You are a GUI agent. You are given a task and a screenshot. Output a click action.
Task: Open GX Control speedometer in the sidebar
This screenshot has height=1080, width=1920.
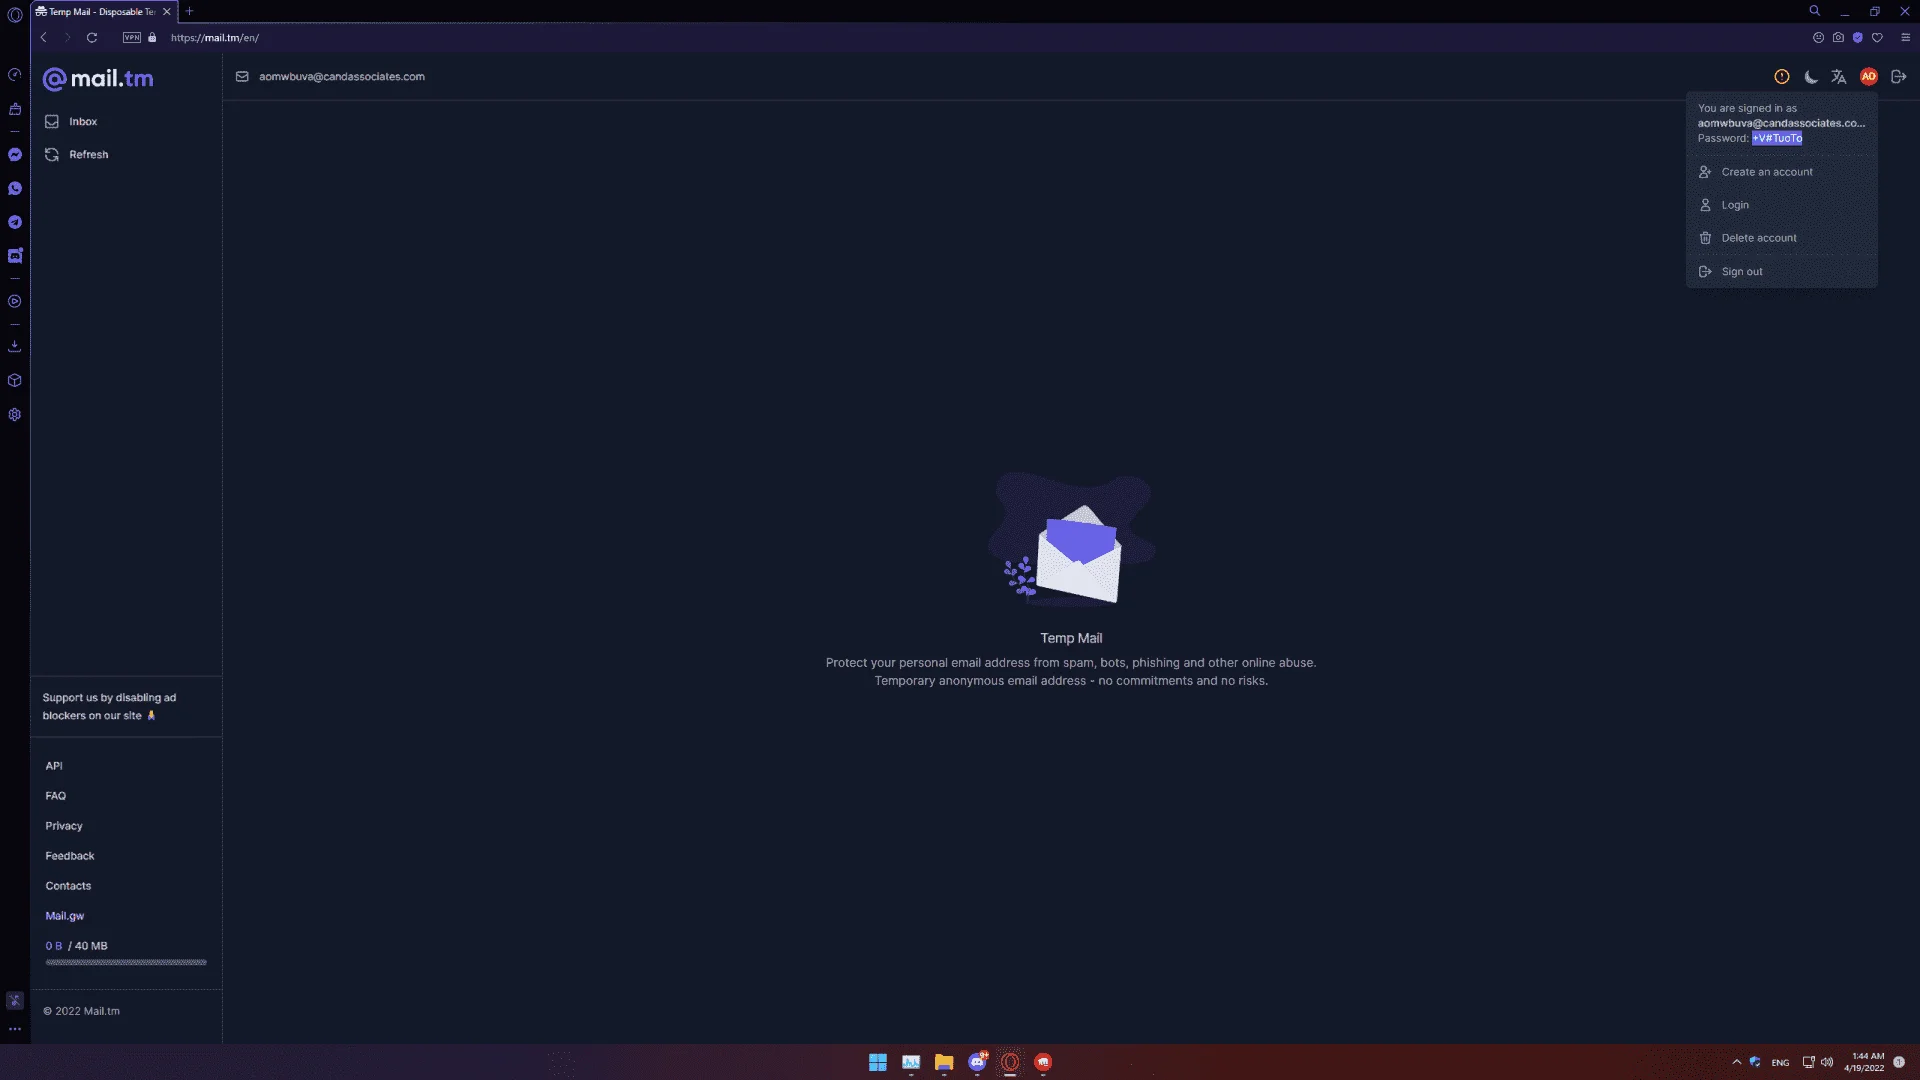15,75
